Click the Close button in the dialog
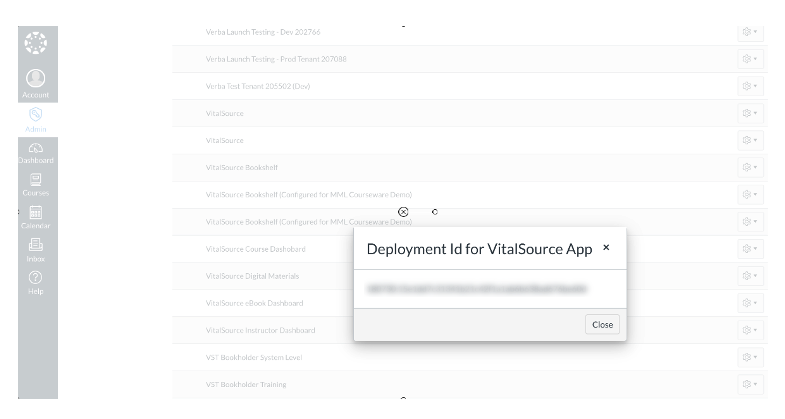785x419 pixels. (602, 324)
